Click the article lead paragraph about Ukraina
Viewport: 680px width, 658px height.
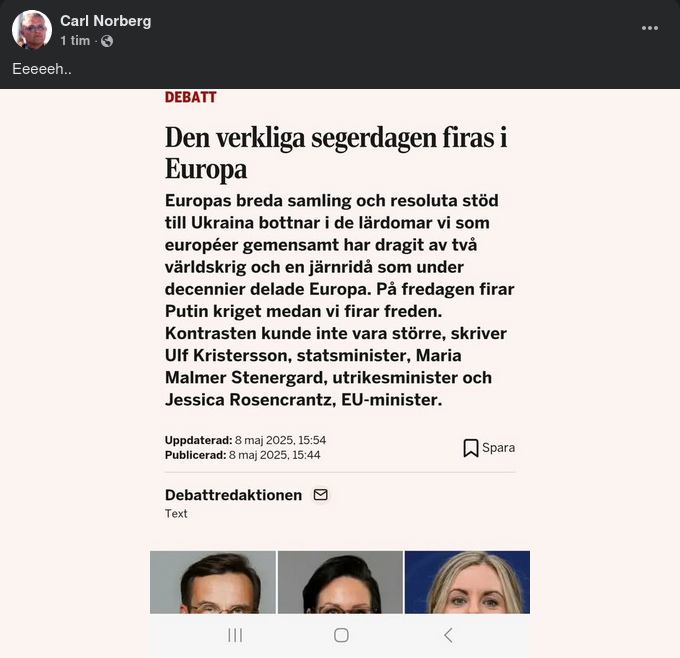coord(340,300)
